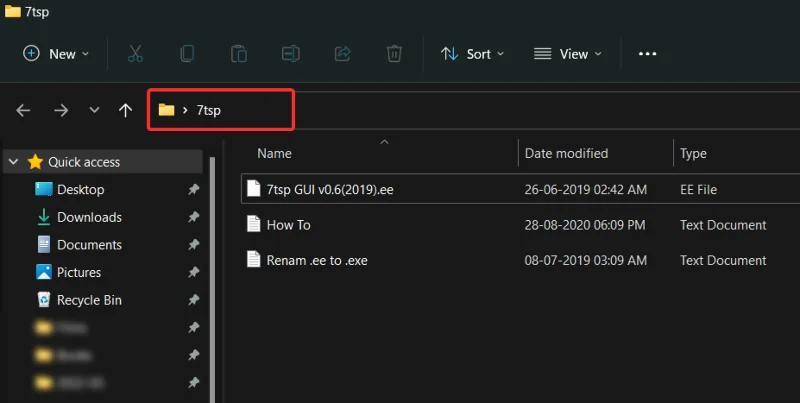This screenshot has width=800, height=403.
Task: Open Desktop in the sidebar
Action: (81, 190)
